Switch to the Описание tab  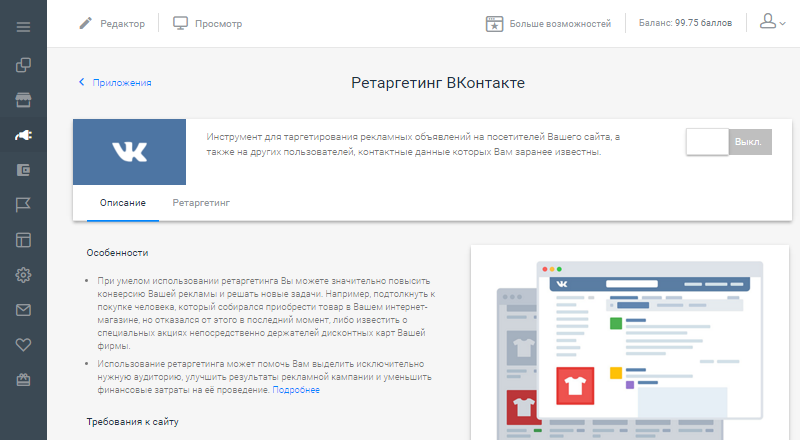[x=123, y=203]
